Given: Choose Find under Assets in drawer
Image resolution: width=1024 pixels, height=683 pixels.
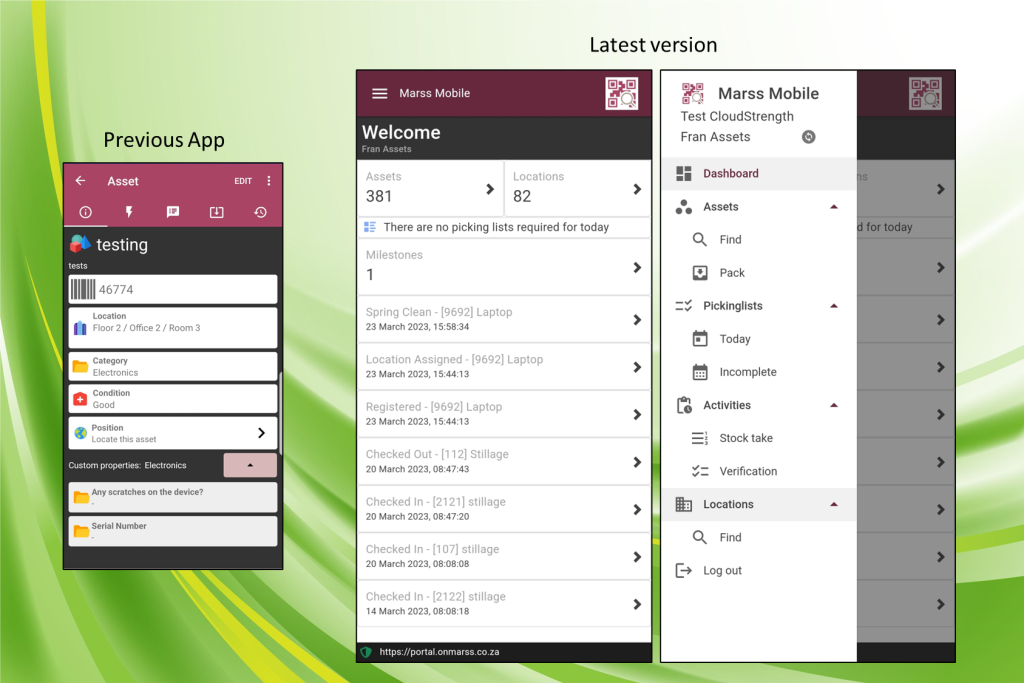Looking at the screenshot, I should [759, 240].
